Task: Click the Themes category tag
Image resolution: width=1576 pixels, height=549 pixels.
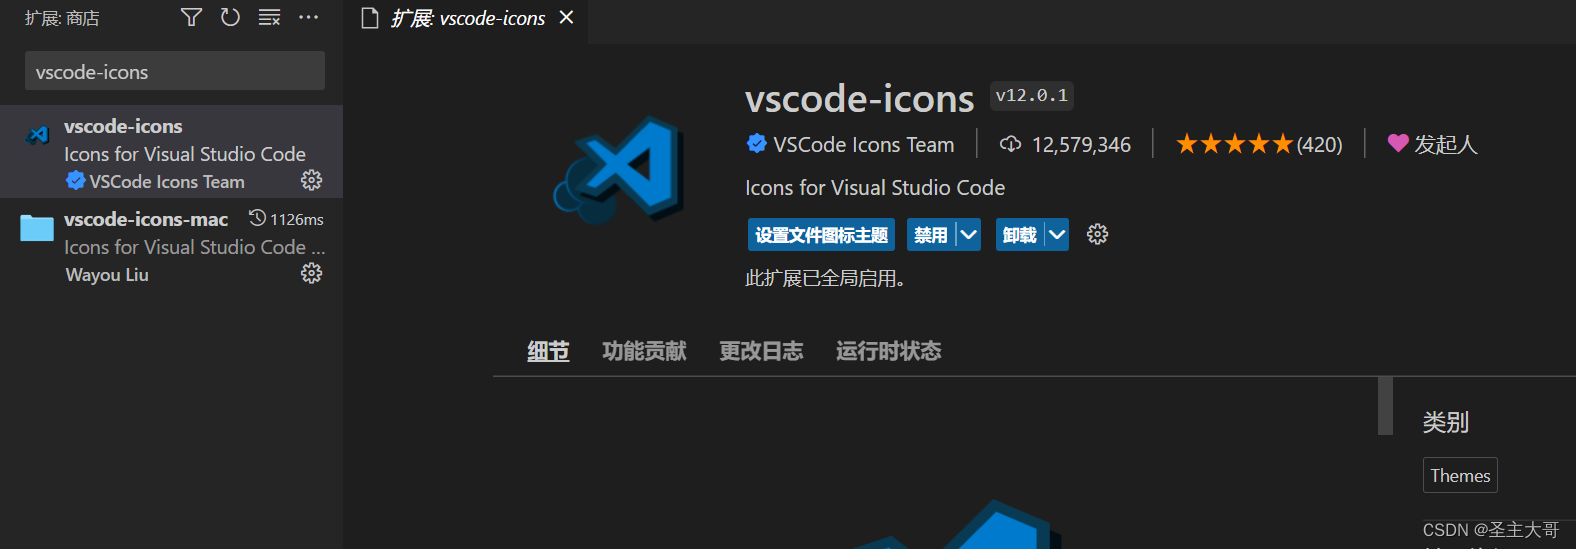Action: [1460, 475]
